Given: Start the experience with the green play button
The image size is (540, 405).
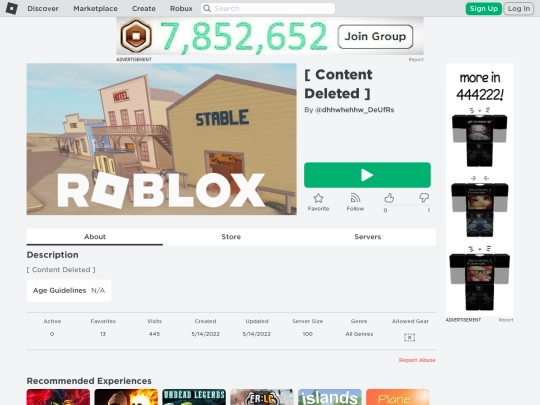Looking at the screenshot, I should 367,175.
